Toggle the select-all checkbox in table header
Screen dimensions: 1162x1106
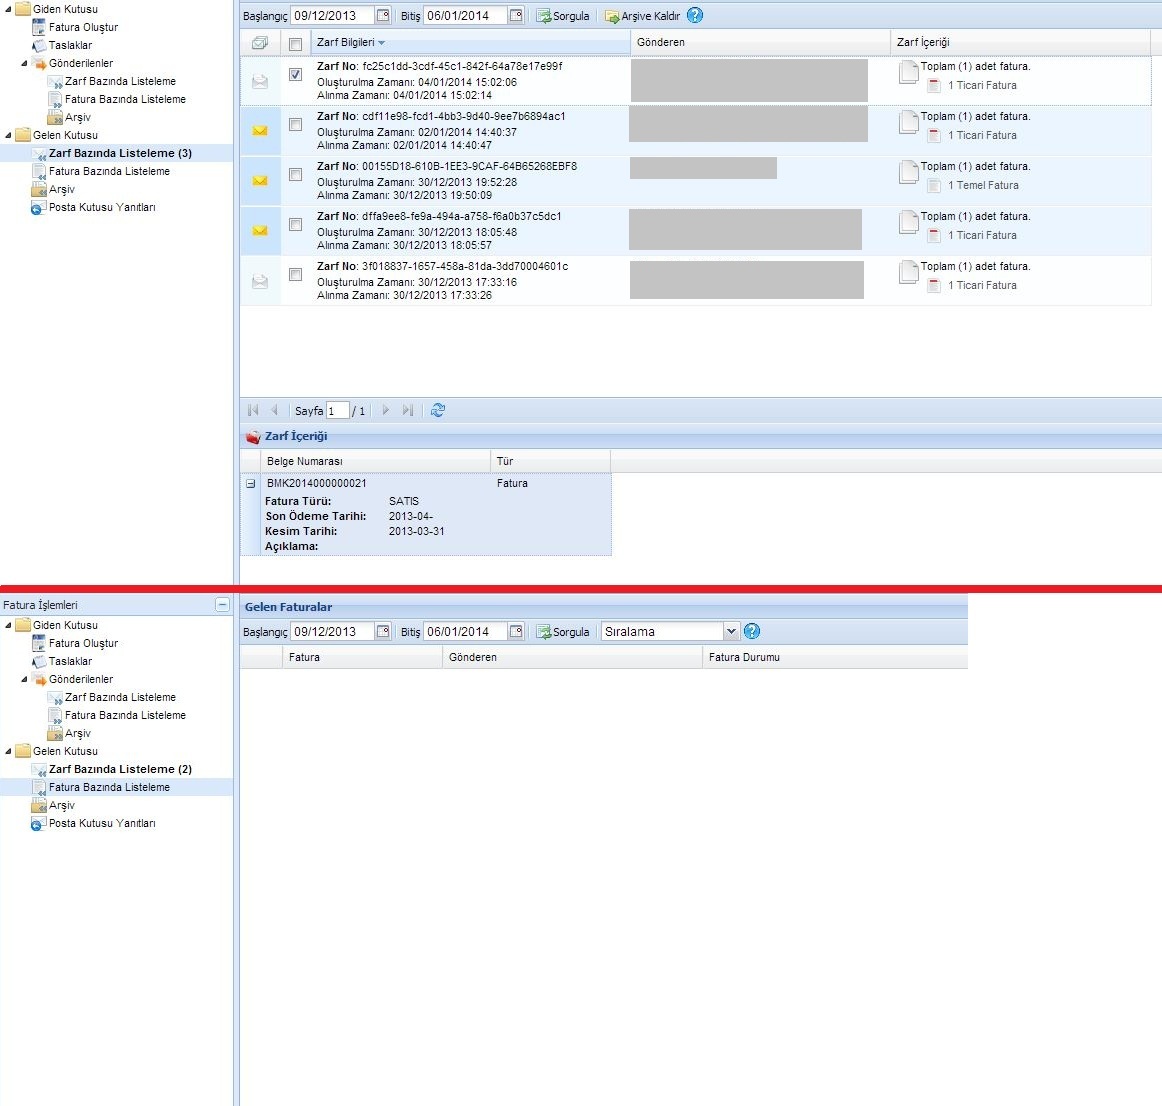[295, 44]
